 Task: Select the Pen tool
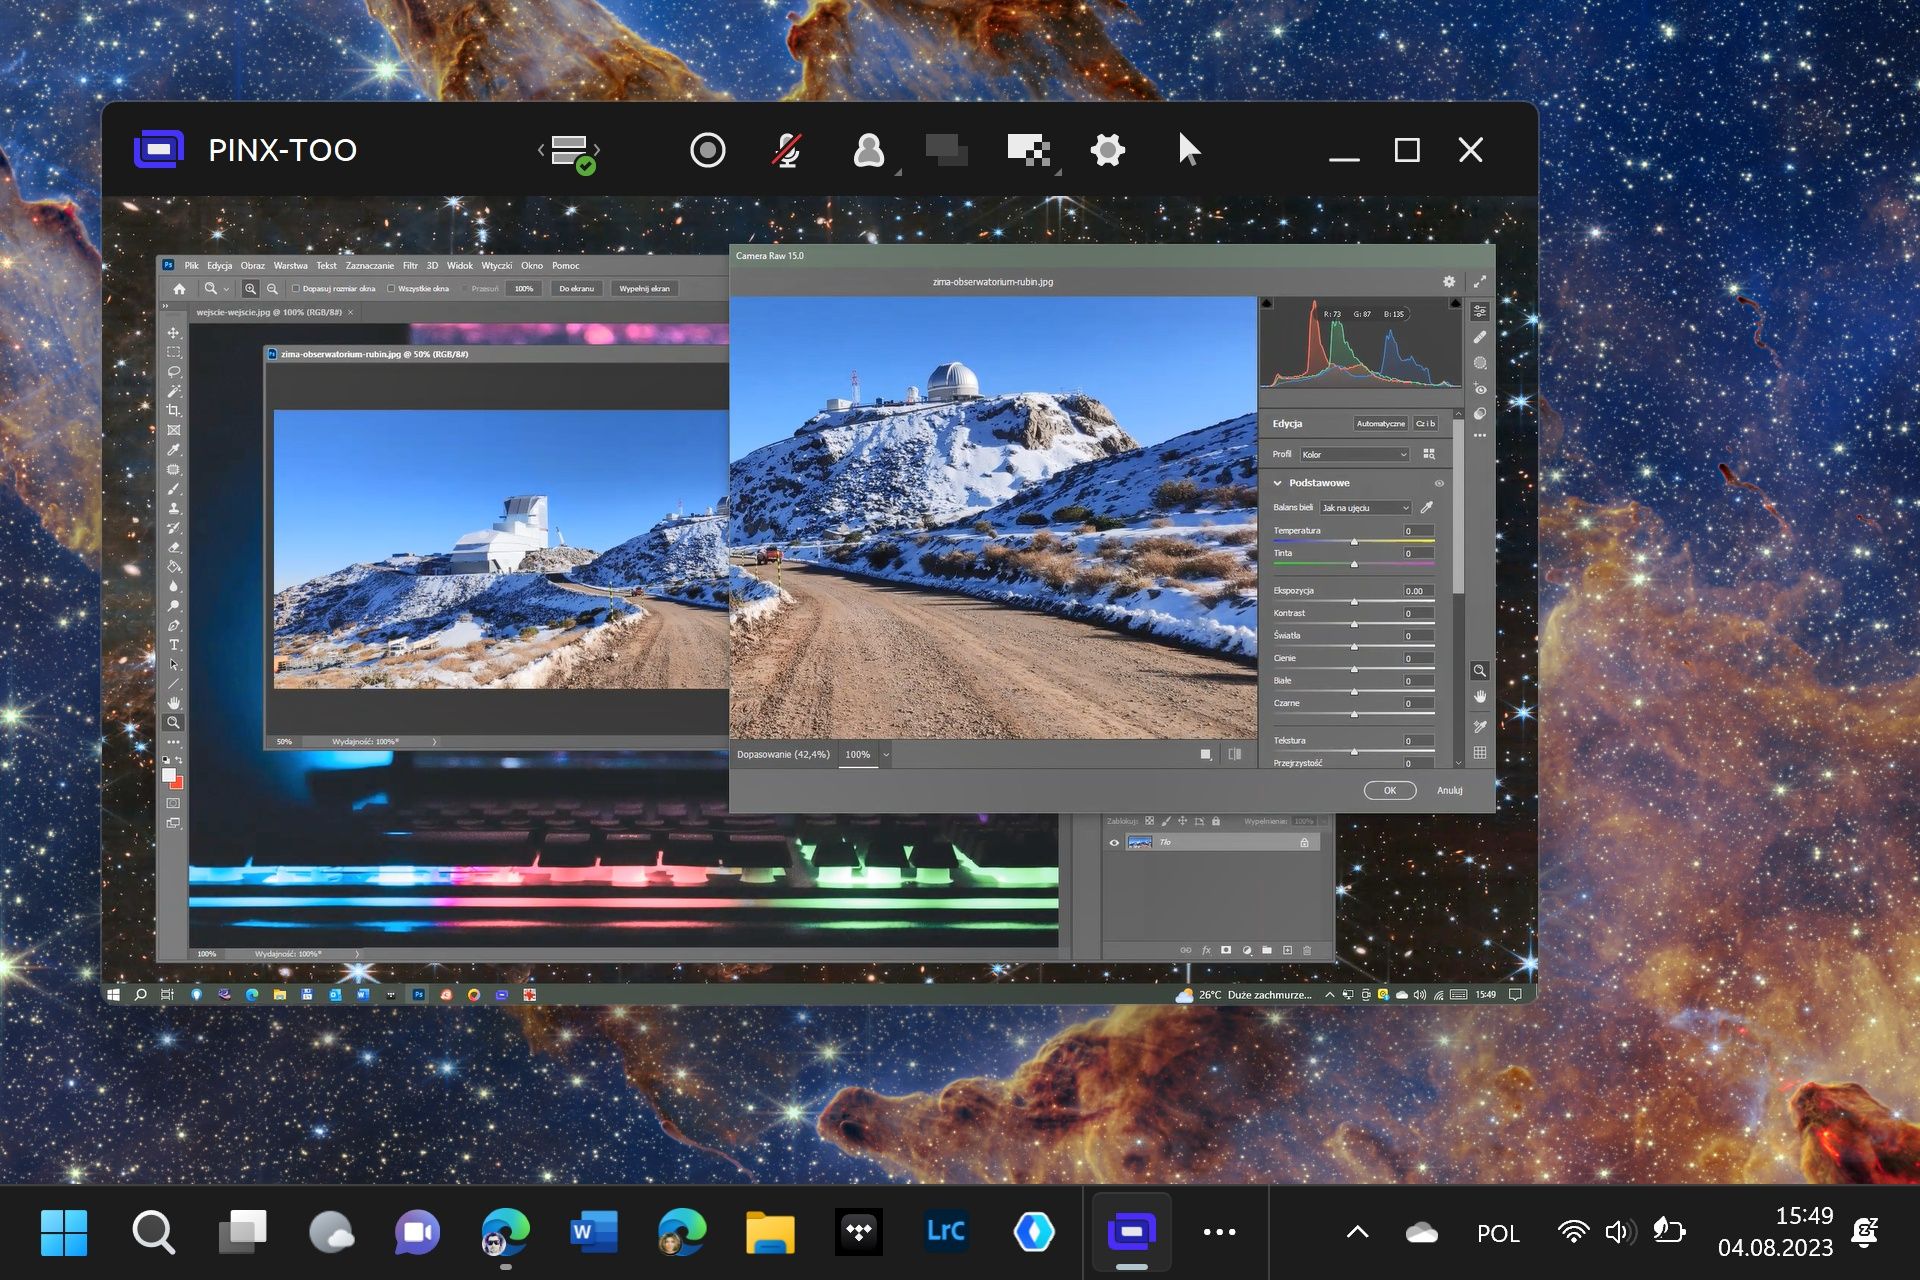pyautogui.click(x=174, y=625)
